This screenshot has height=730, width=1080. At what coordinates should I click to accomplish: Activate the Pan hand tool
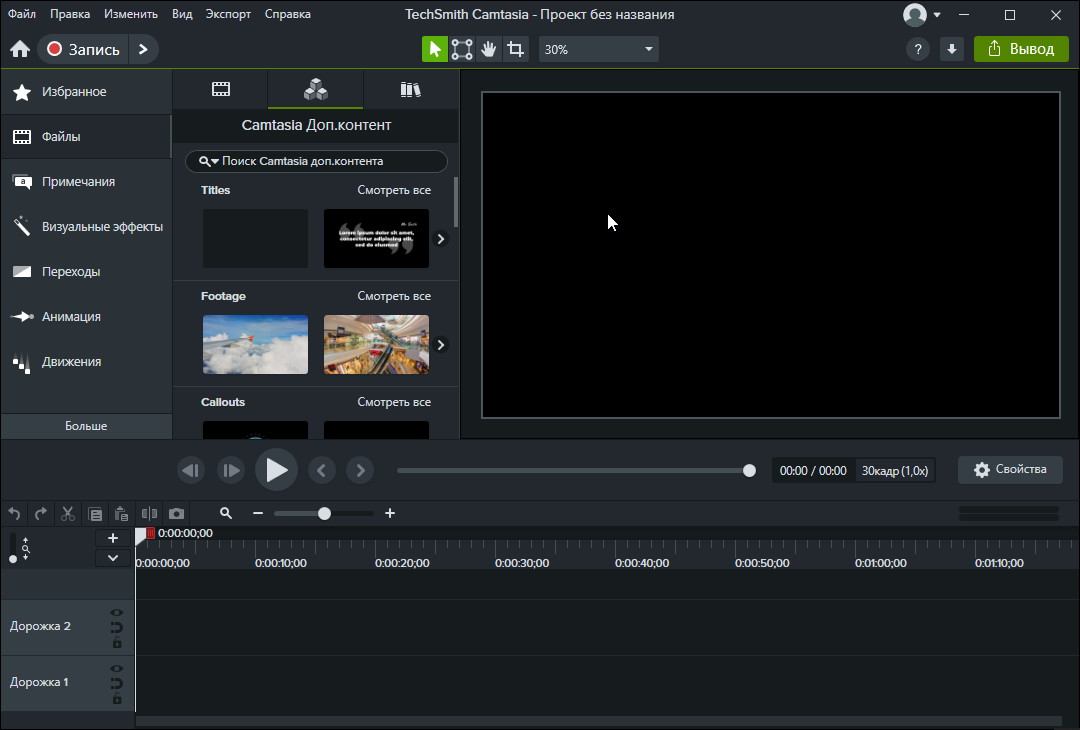coord(488,49)
